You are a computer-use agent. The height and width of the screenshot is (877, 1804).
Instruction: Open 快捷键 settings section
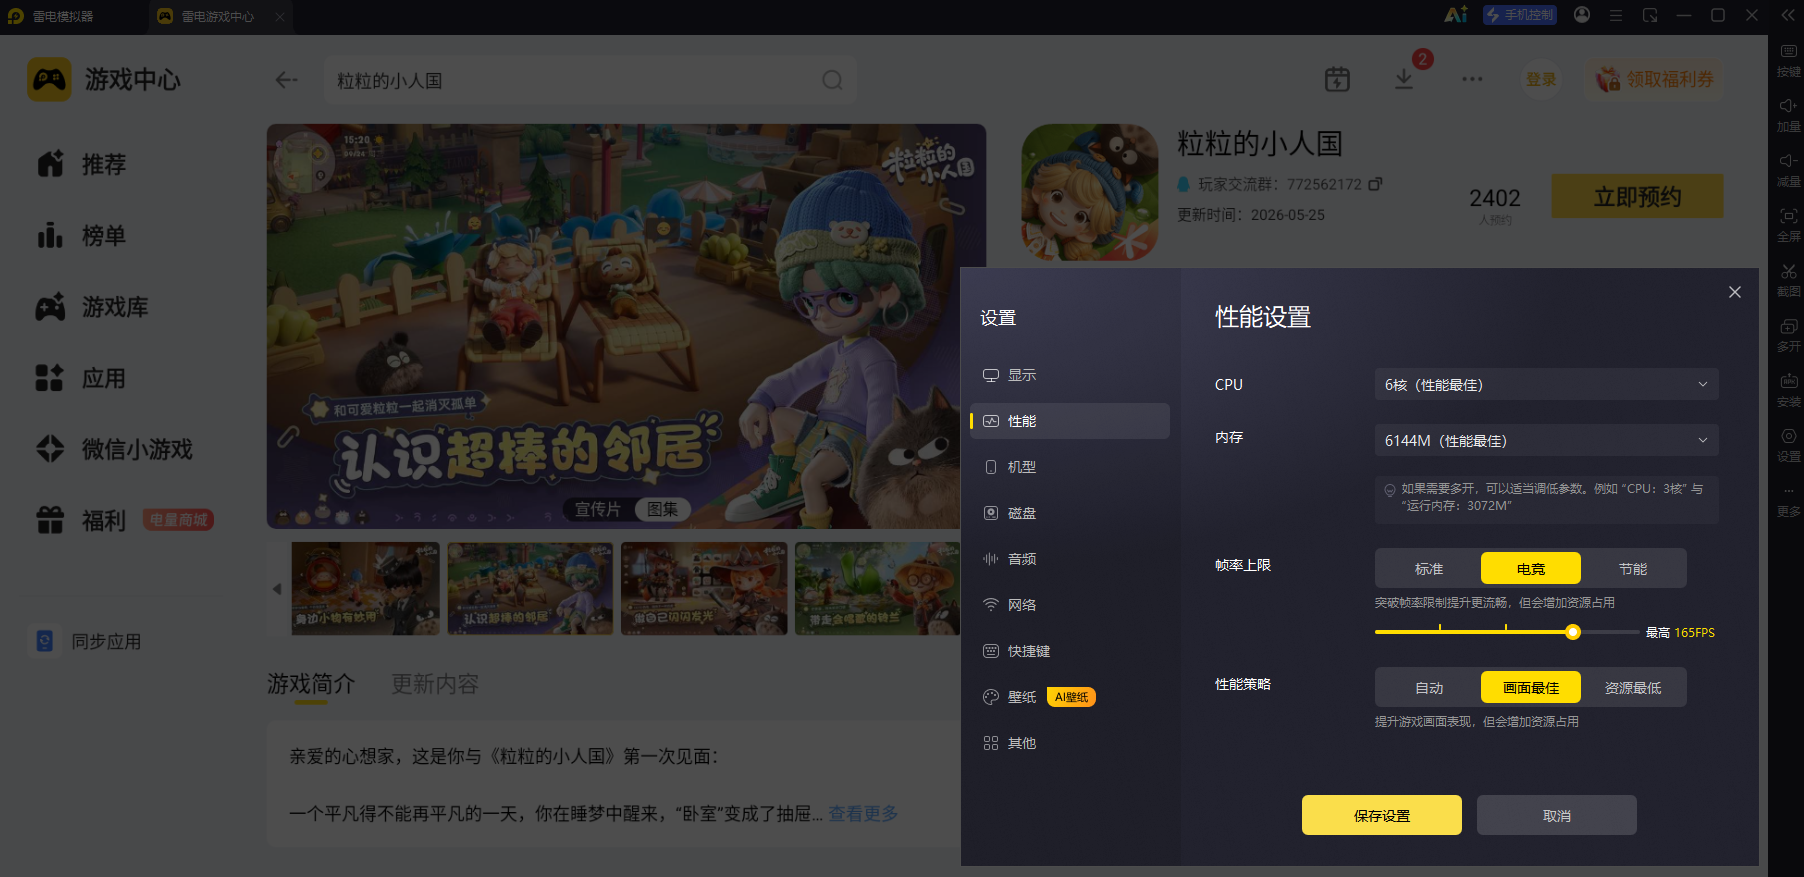coord(1070,651)
